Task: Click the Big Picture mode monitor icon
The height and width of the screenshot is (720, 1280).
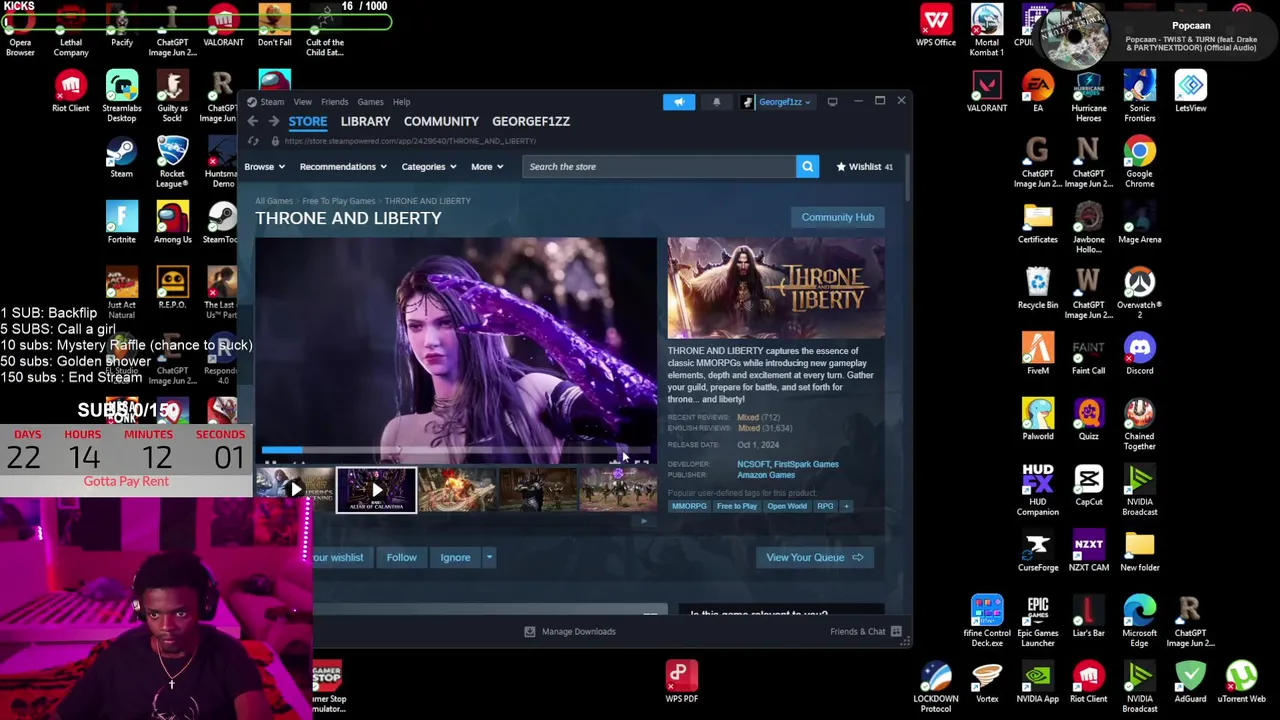Action: point(832,101)
